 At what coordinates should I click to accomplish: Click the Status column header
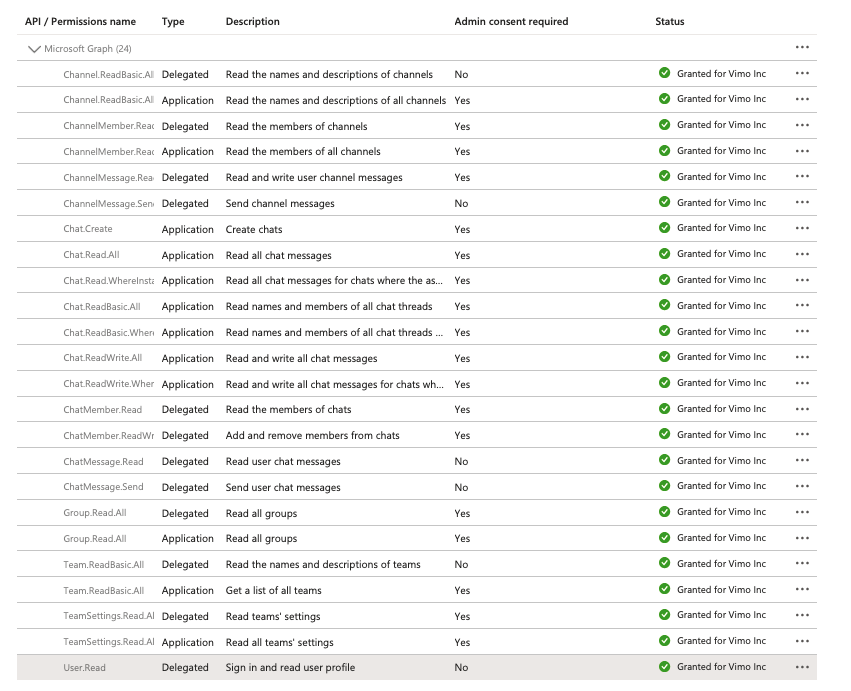pyautogui.click(x=670, y=22)
